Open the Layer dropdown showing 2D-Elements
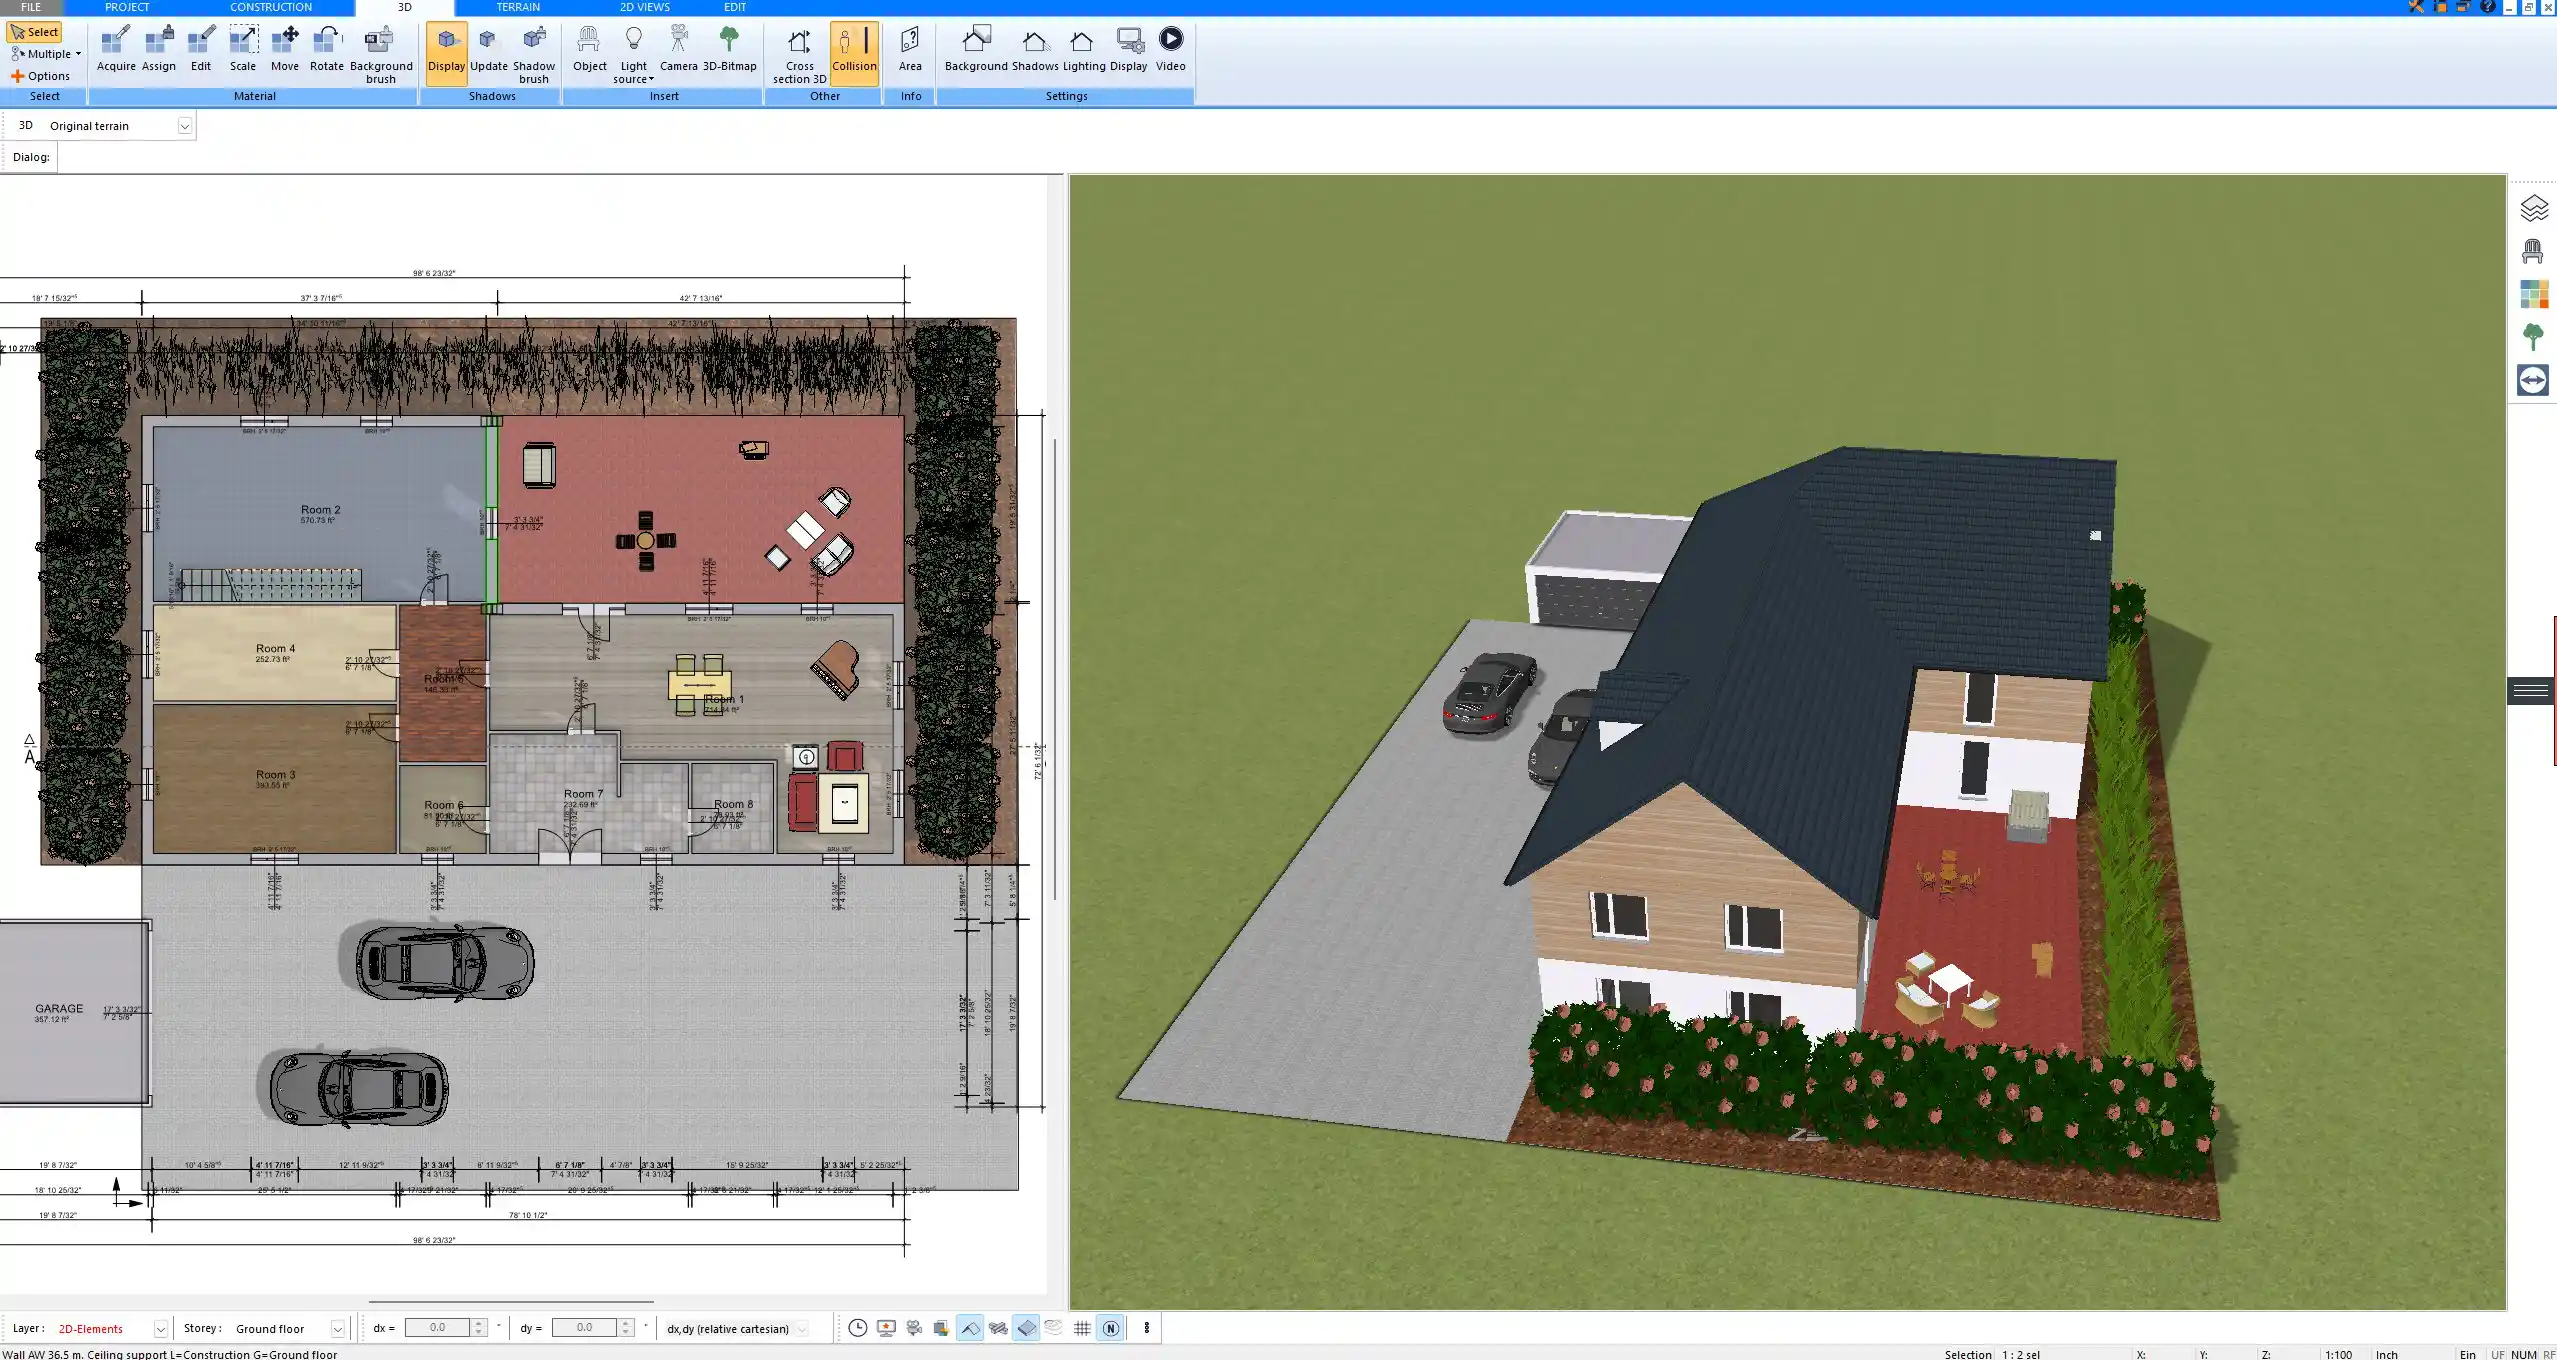 160,1328
